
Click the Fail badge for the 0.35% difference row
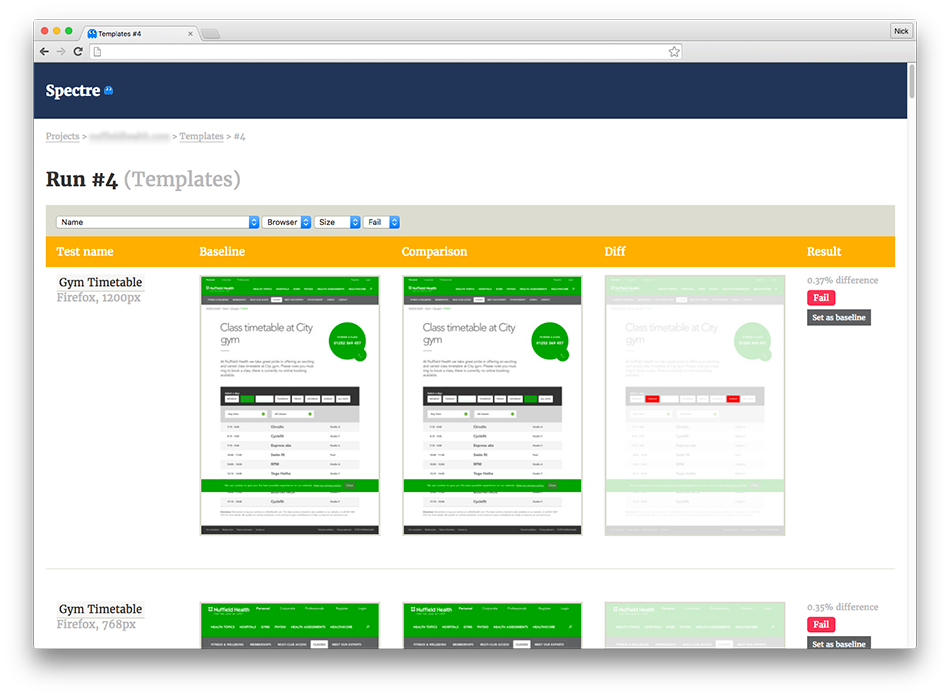pos(821,624)
